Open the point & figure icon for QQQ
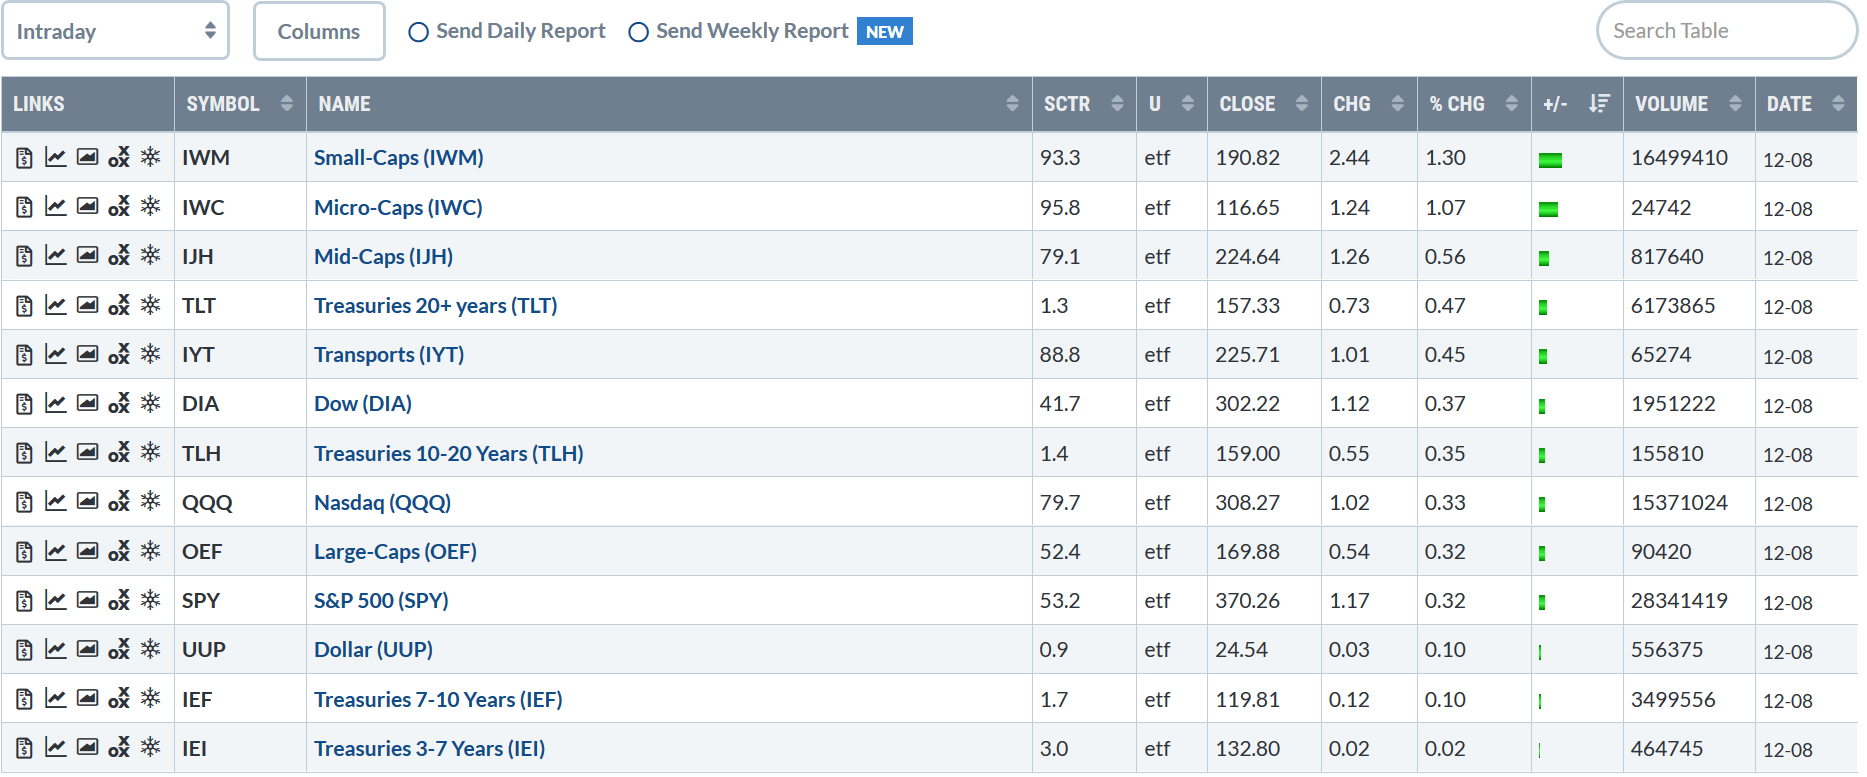The height and width of the screenshot is (777, 1867). [x=119, y=502]
